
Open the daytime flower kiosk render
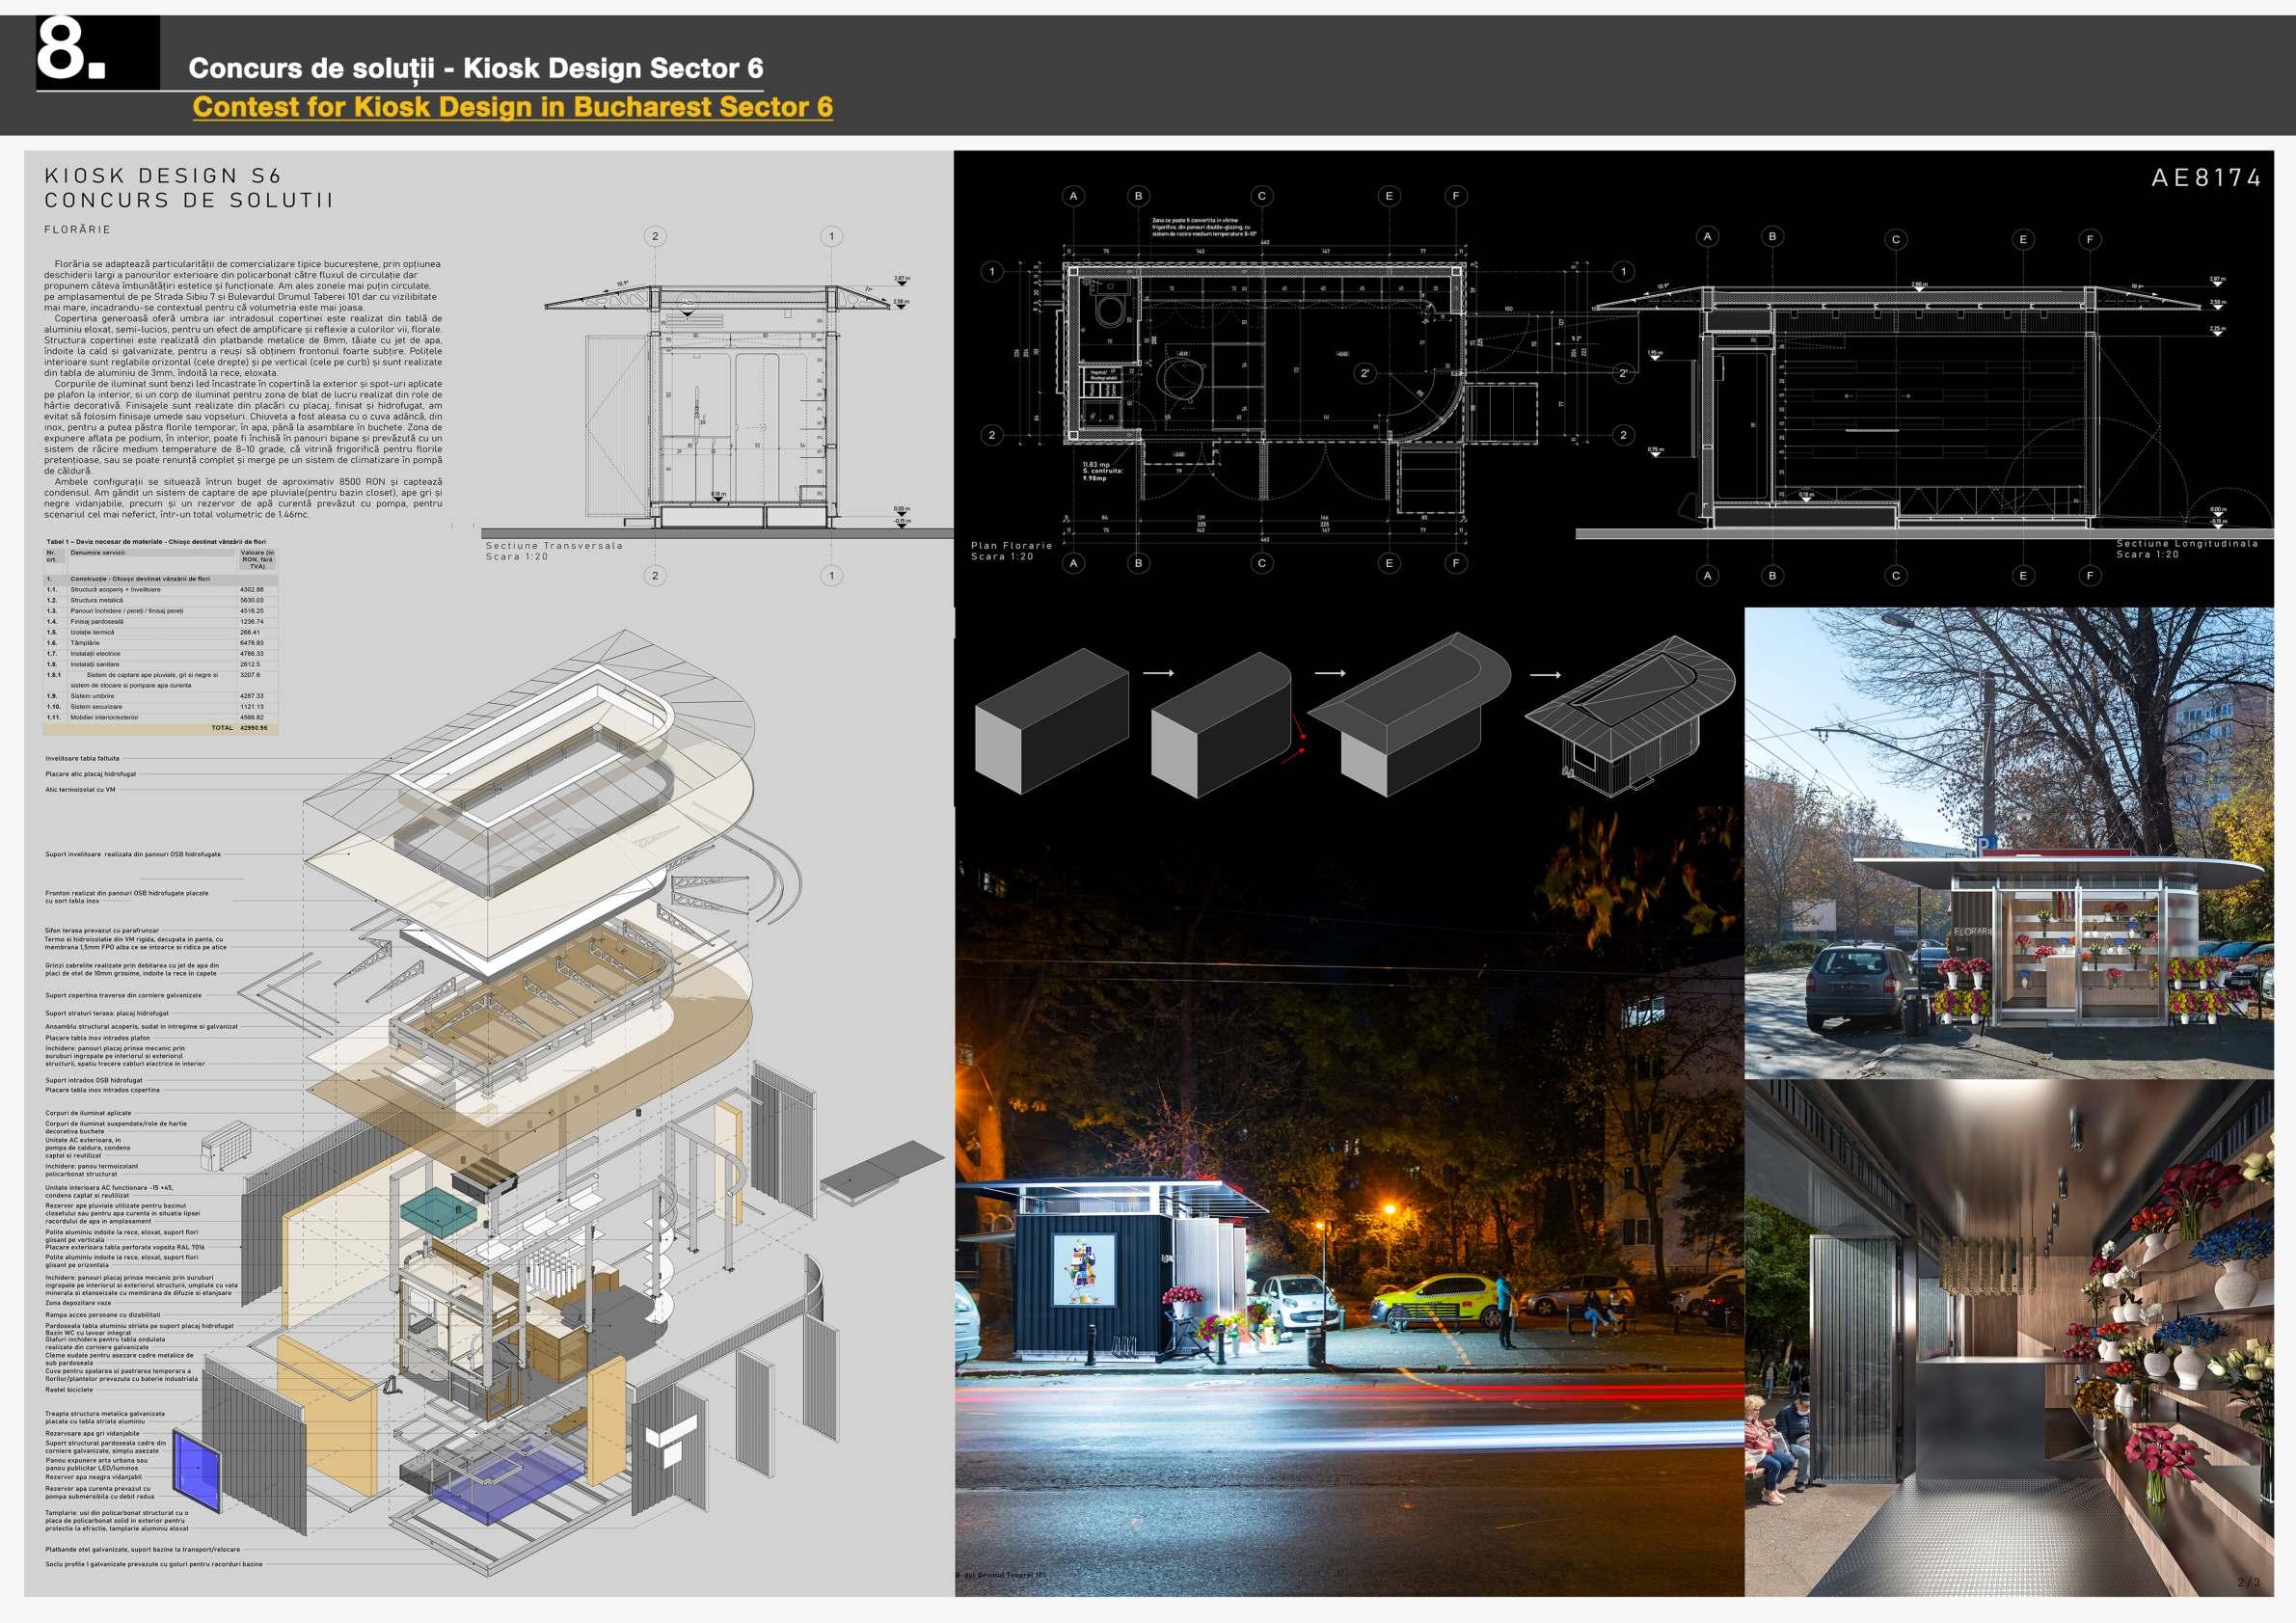coord(2008,842)
